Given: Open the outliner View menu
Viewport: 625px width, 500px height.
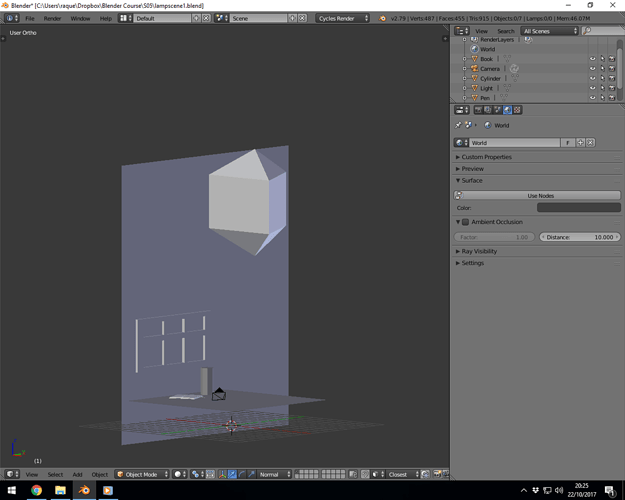Looking at the screenshot, I should pyautogui.click(x=482, y=31).
